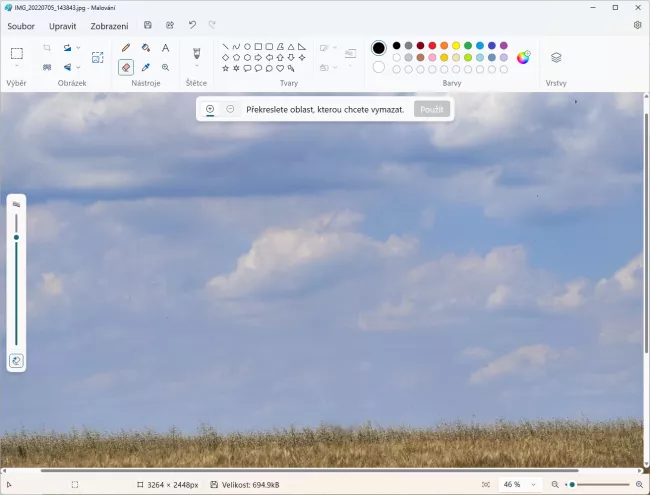Open the Zobrazení menu
This screenshot has height=495, width=650.
tap(109, 25)
